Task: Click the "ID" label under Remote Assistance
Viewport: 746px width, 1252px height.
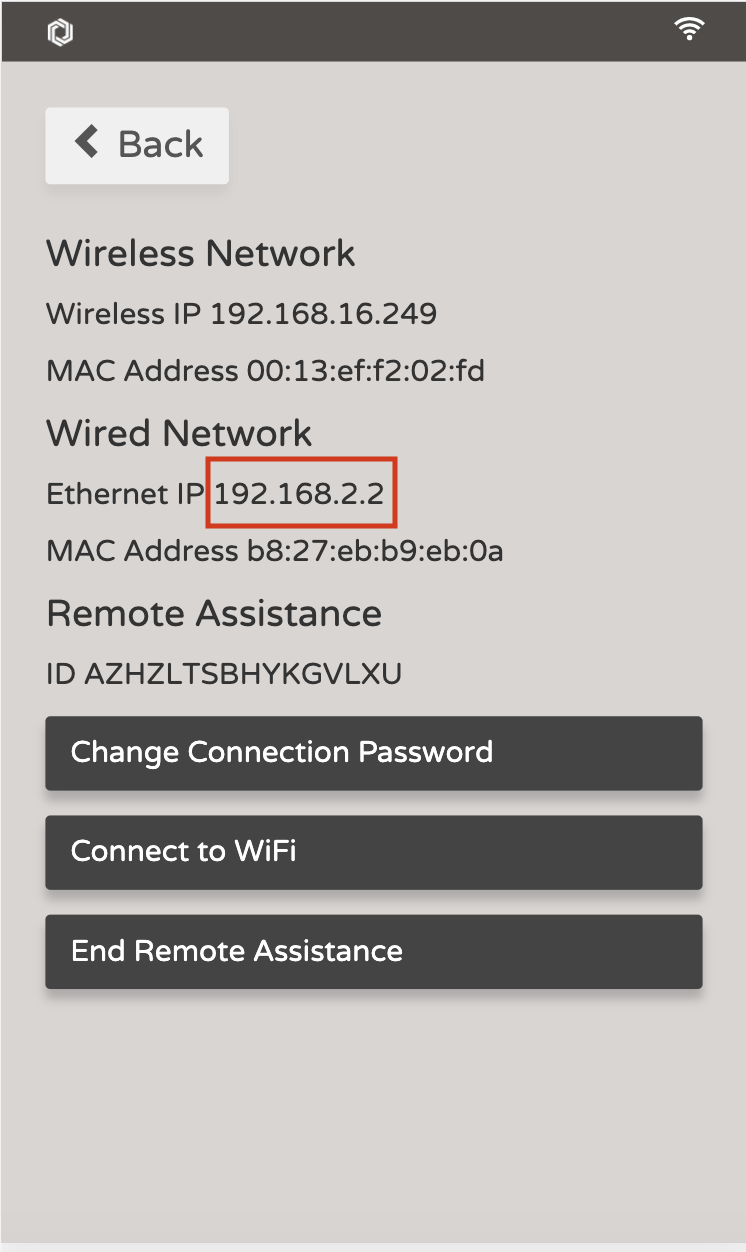Action: [61, 674]
